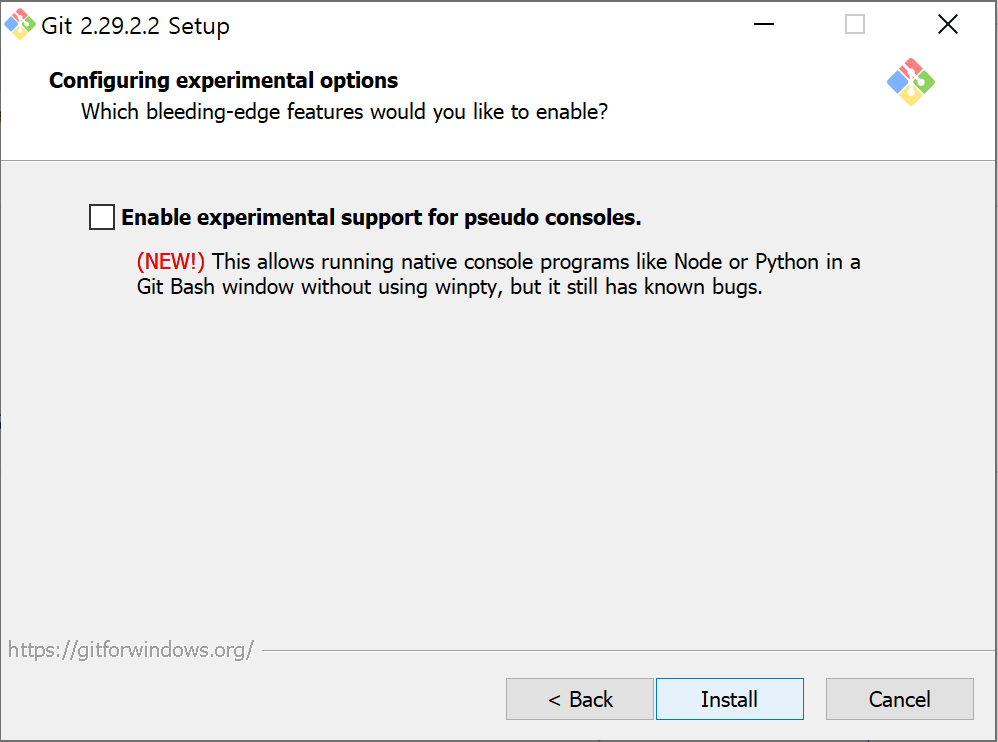The width and height of the screenshot is (998, 742).
Task: Click the 'Which bleeding-edge features' subtitle text
Action: pyautogui.click(x=344, y=112)
